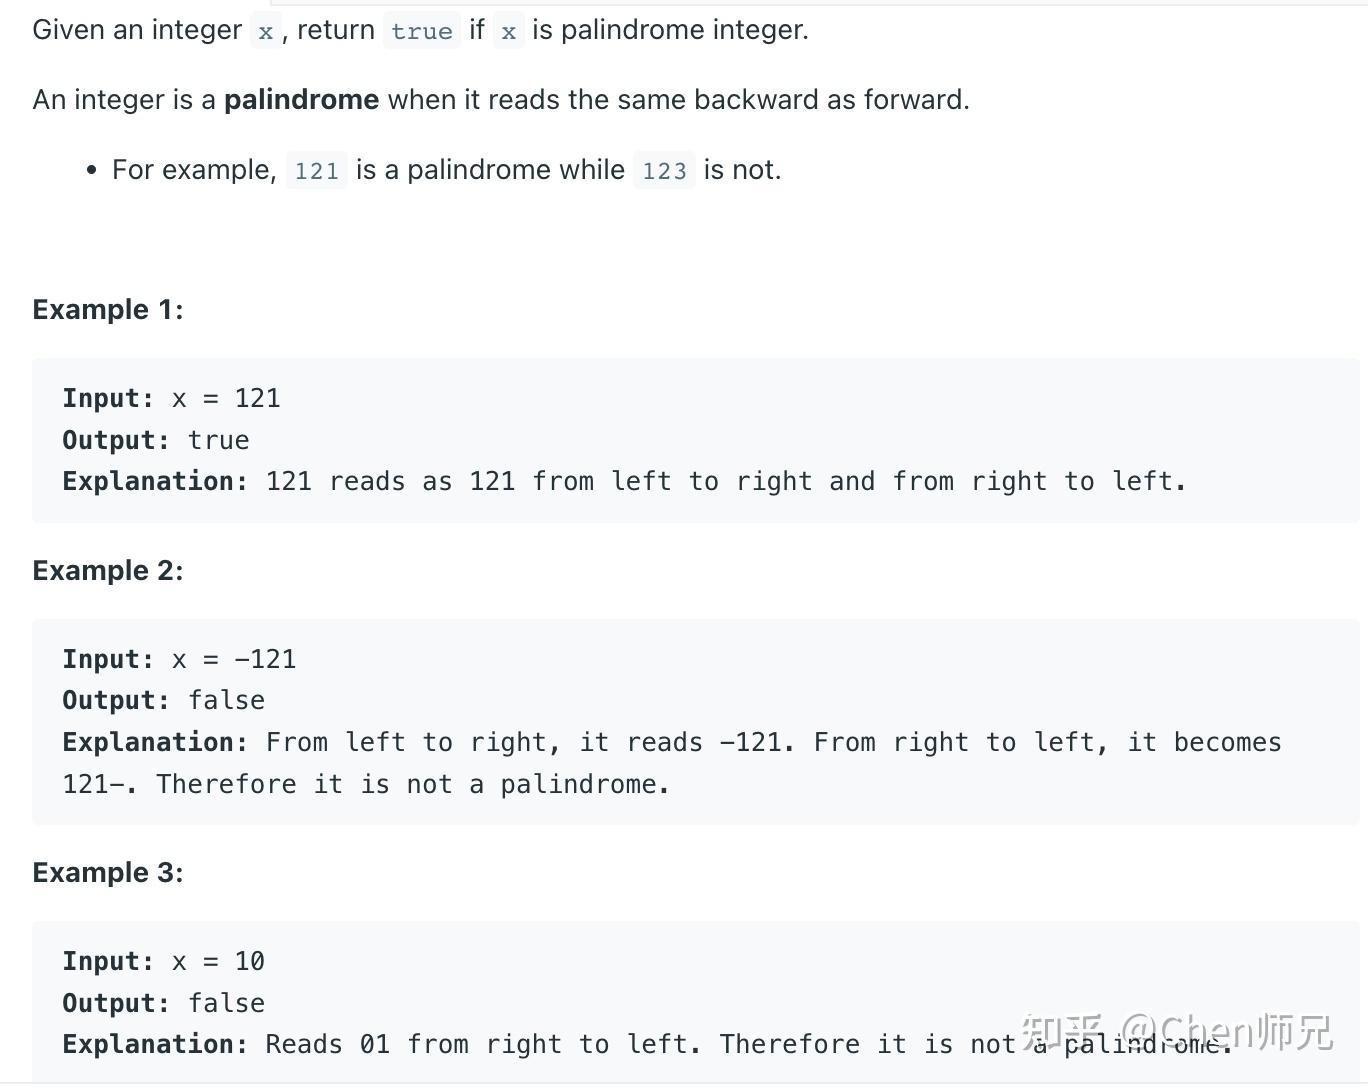This screenshot has height=1088, width=1368.
Task: Click the "Input: x = 121" line
Action: click(171, 399)
